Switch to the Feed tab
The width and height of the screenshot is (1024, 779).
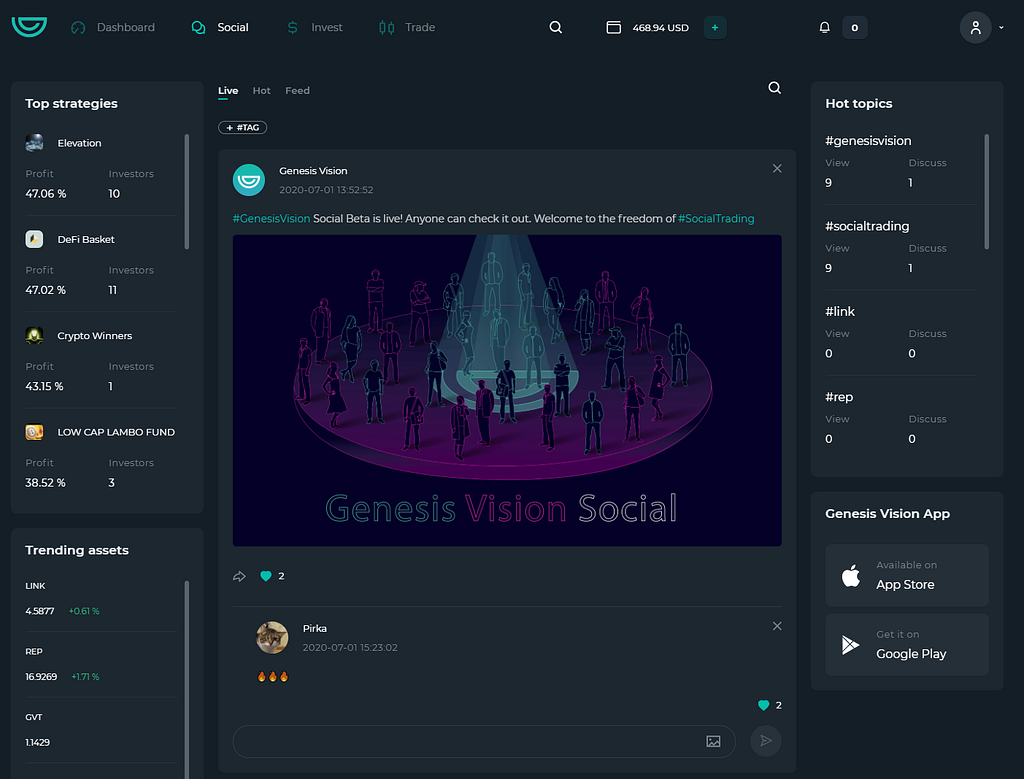click(x=297, y=91)
